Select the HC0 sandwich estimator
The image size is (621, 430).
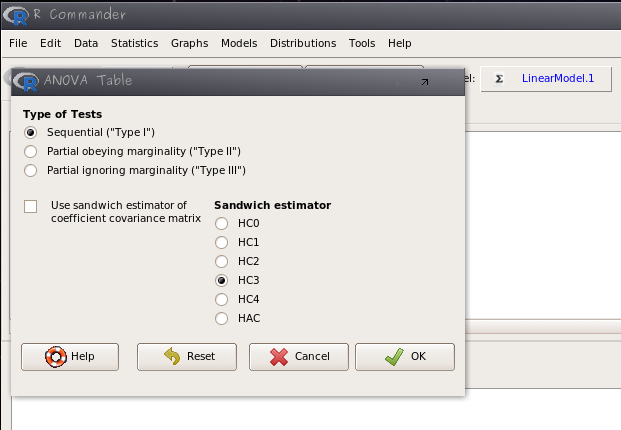pyautogui.click(x=222, y=224)
